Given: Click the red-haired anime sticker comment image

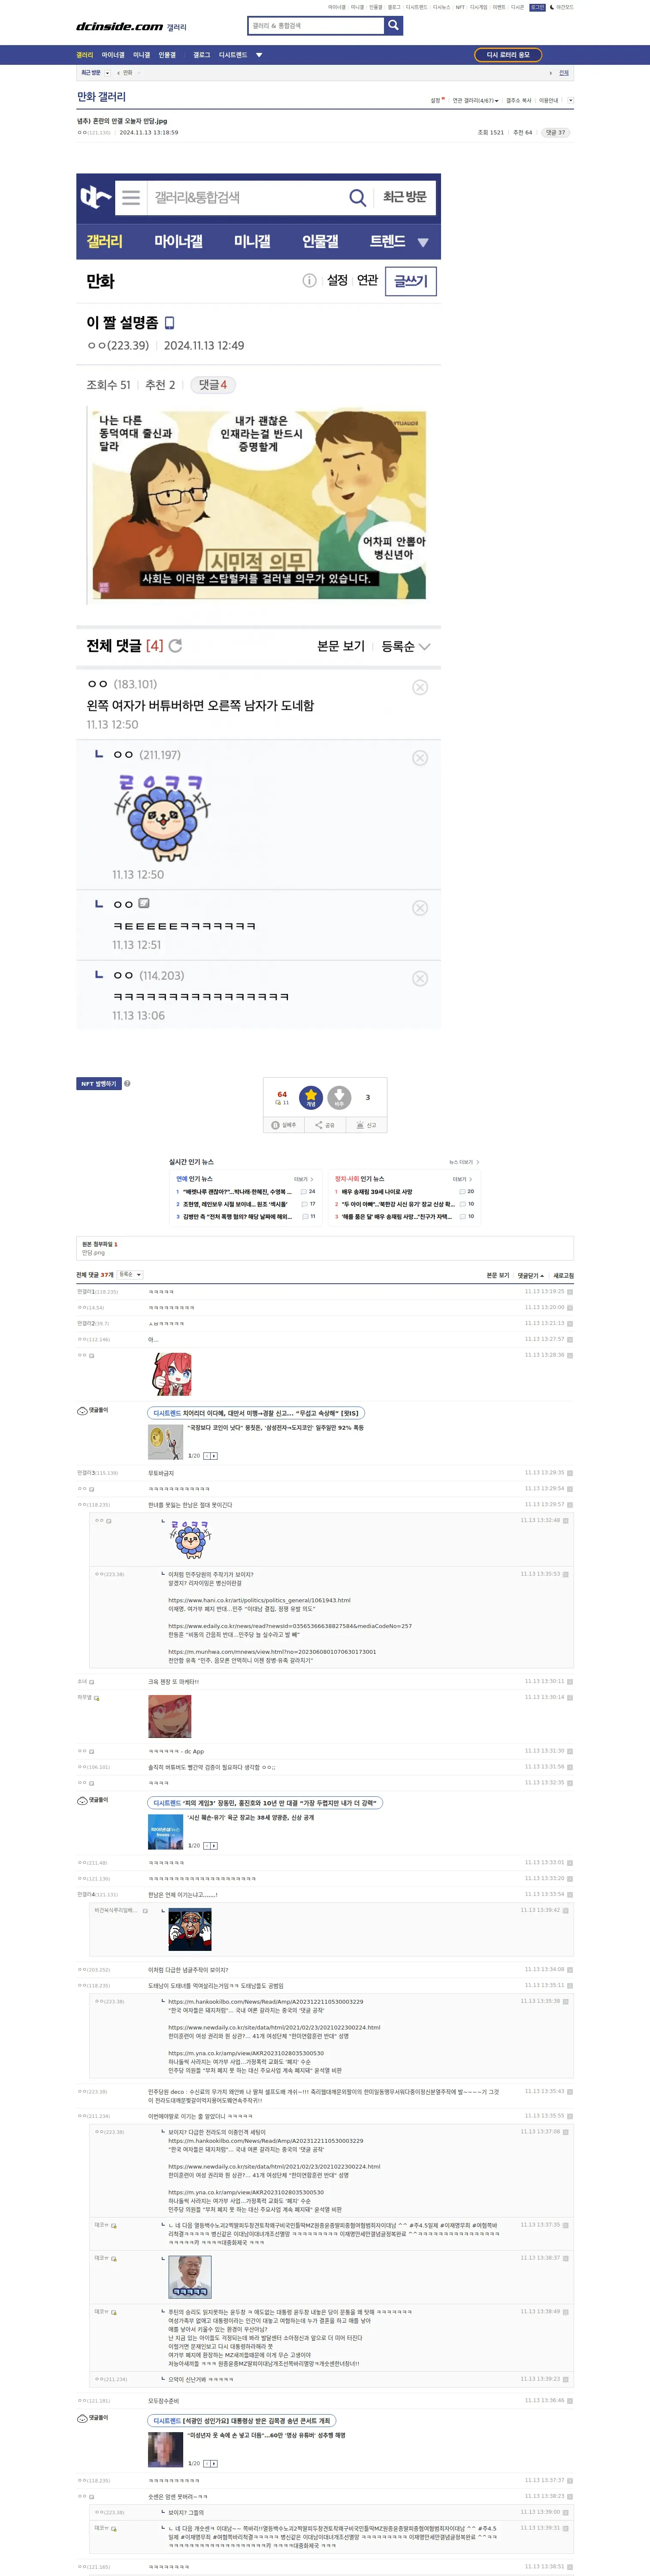Looking at the screenshot, I should 170,1374.
